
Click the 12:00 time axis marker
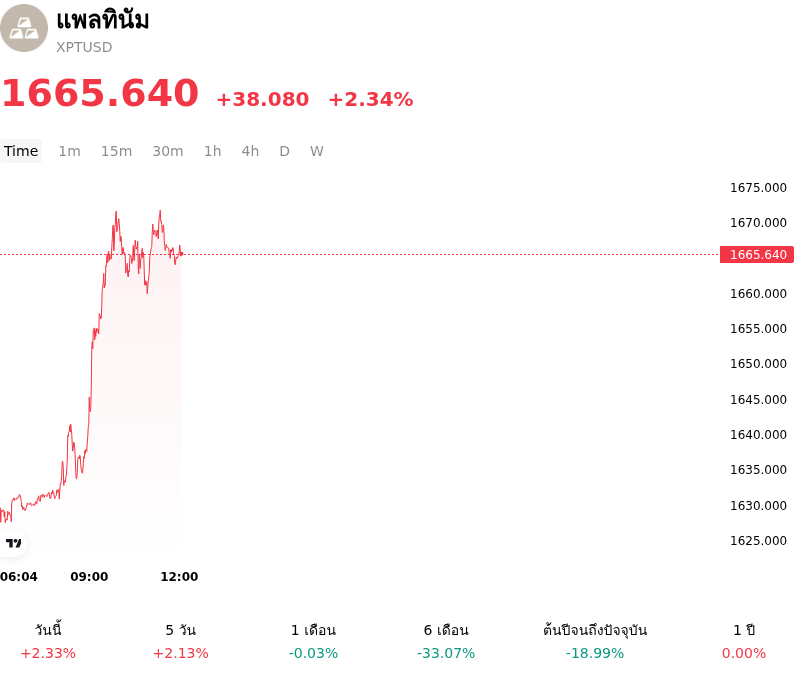179,577
